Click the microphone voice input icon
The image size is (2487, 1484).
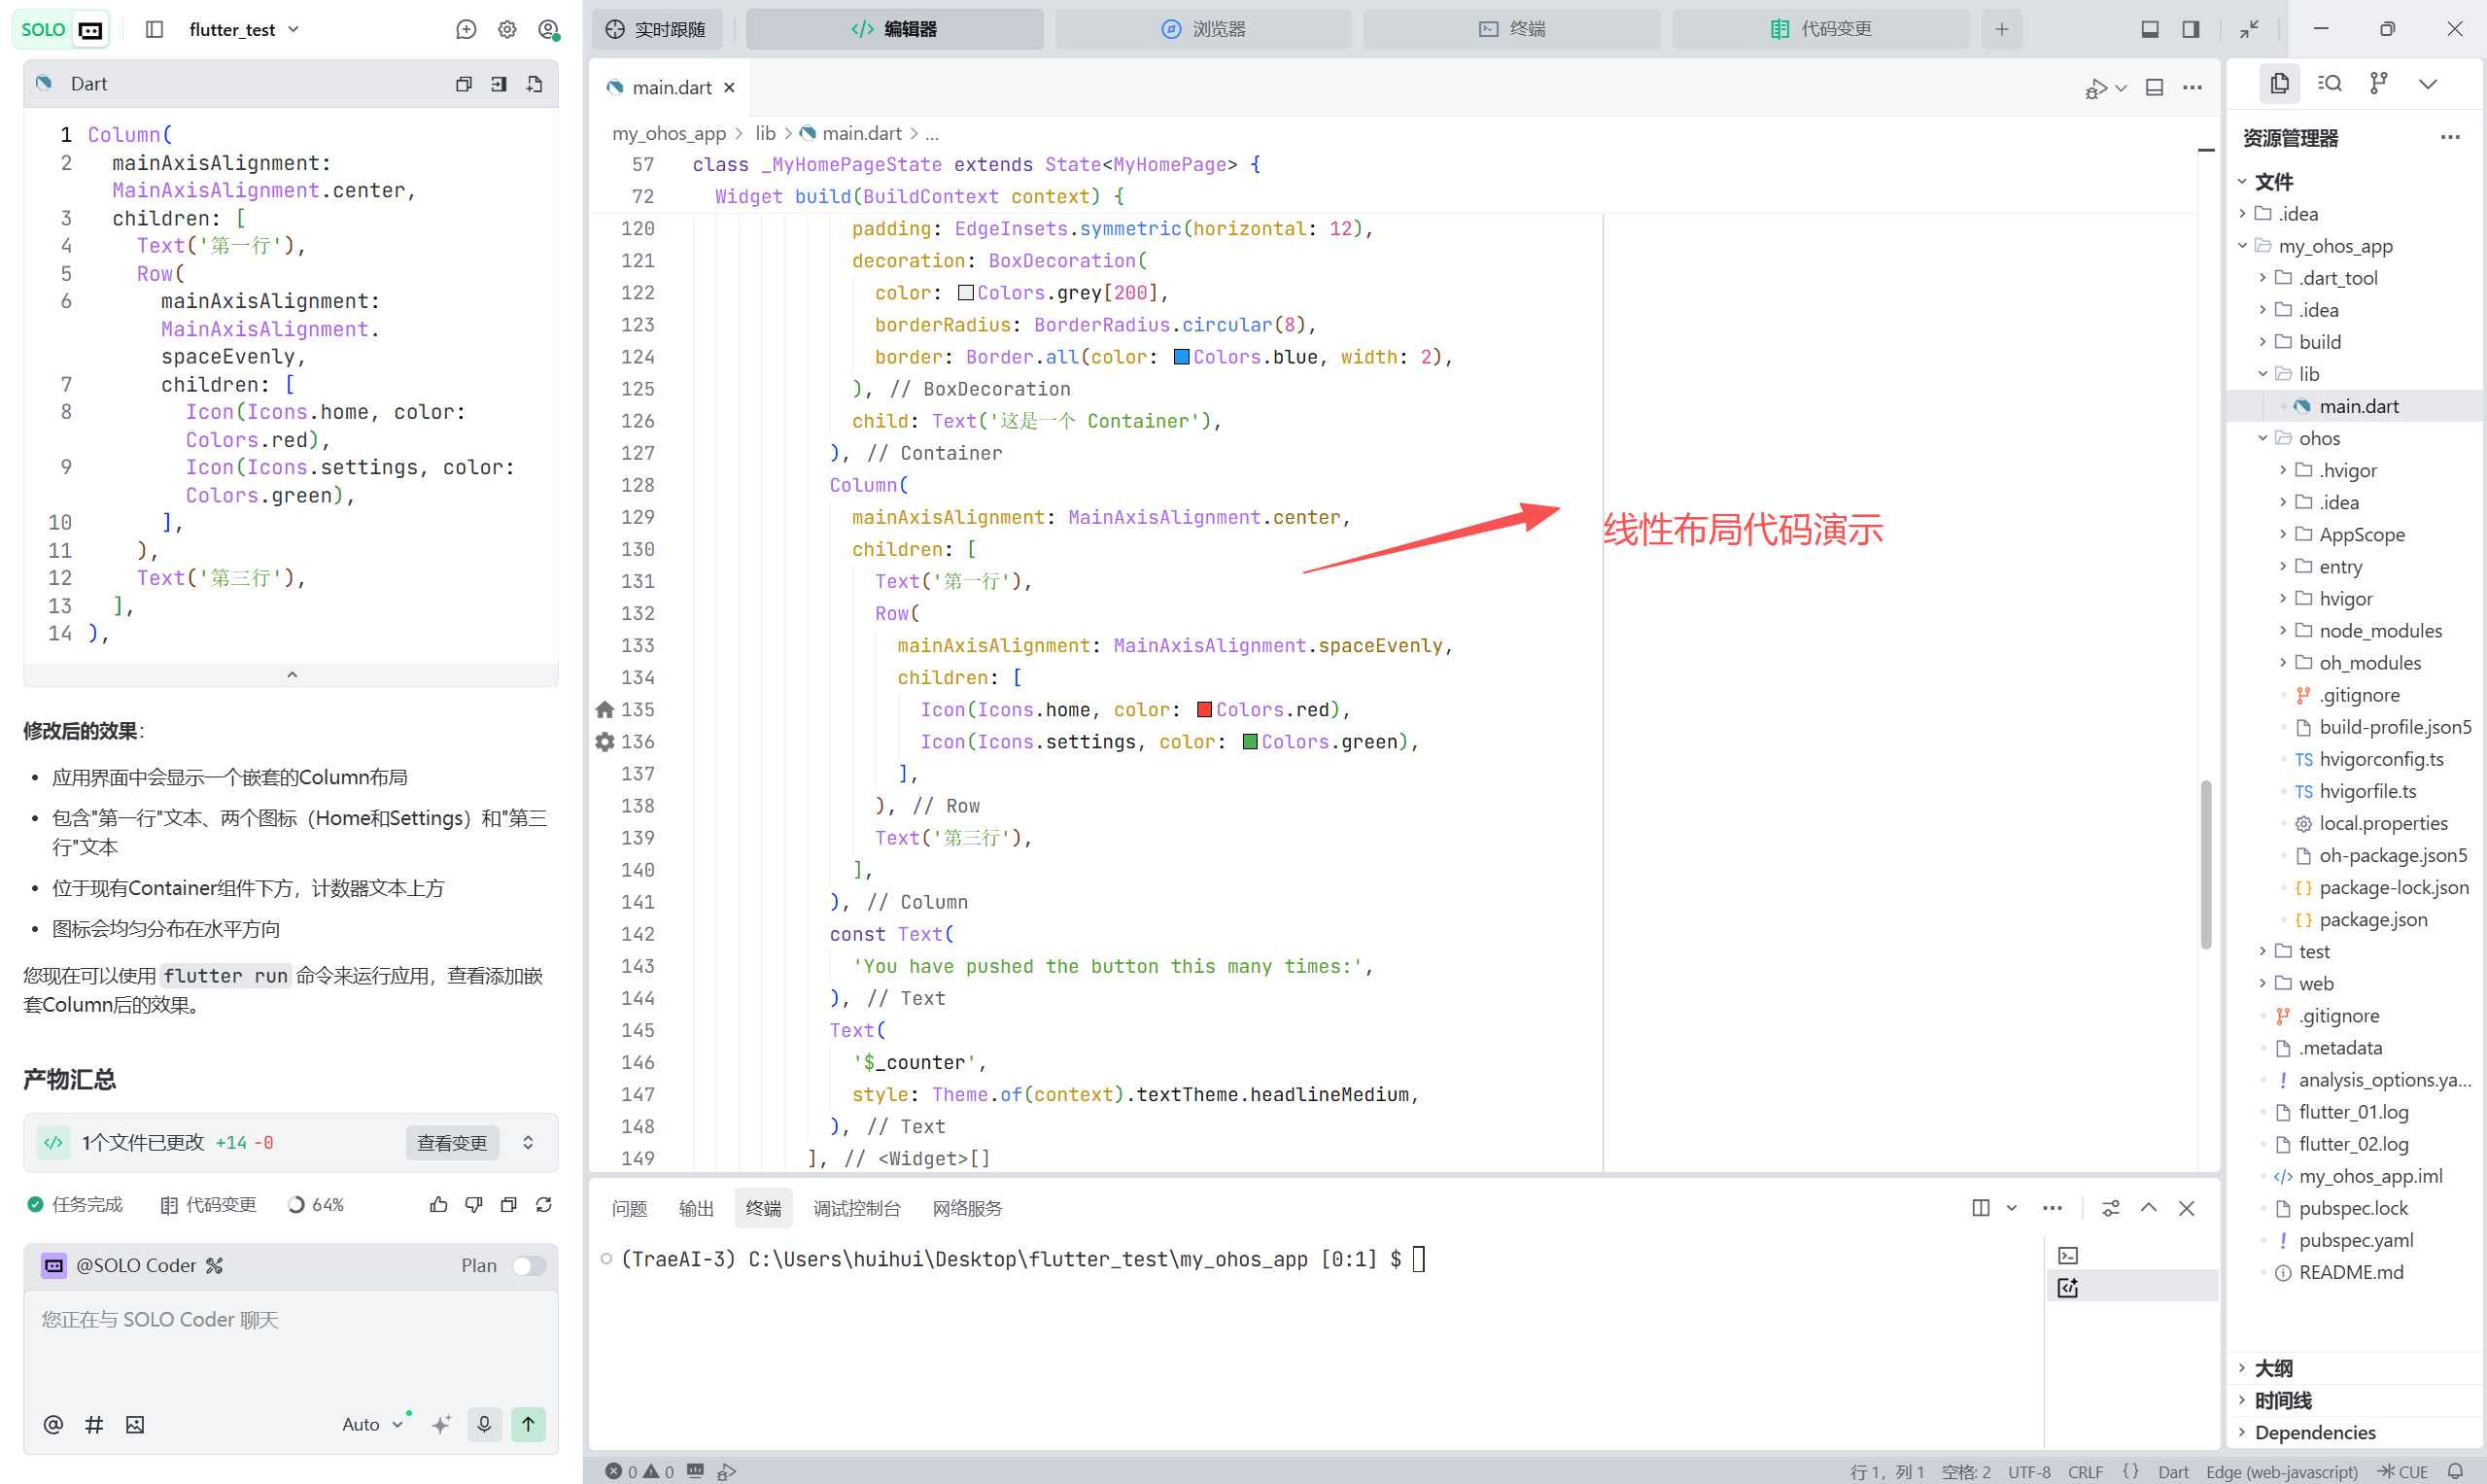tap(484, 1423)
